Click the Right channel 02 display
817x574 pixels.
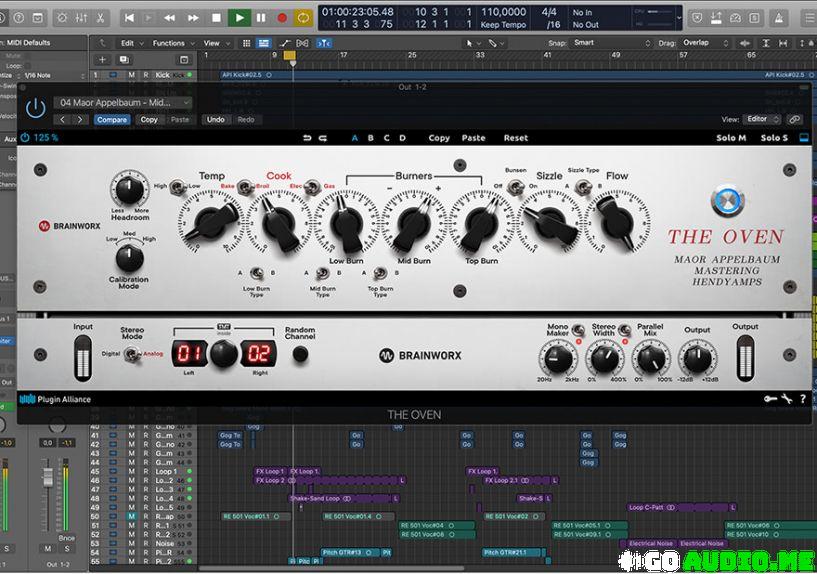click(258, 354)
